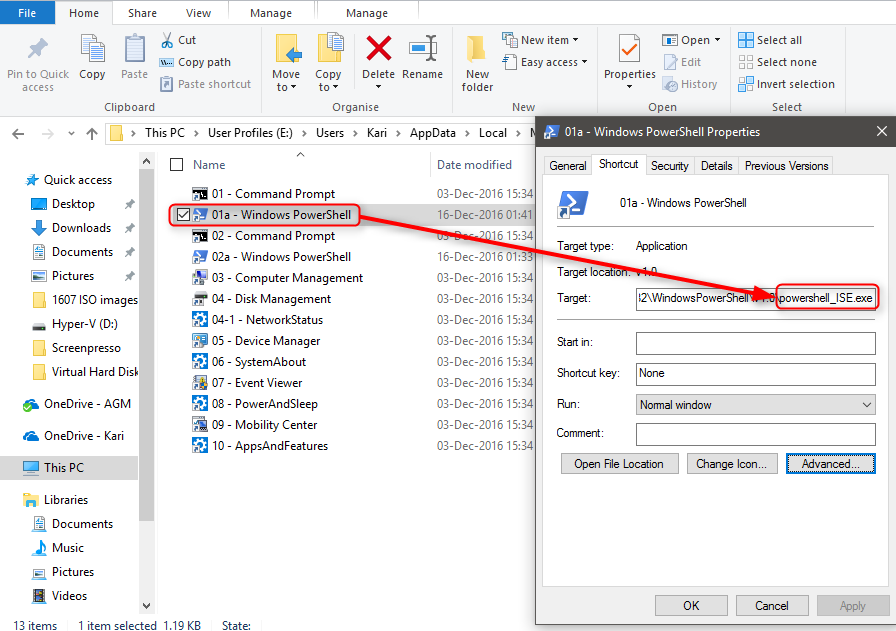
Task: Open the File menu tab
Action: click(27, 13)
